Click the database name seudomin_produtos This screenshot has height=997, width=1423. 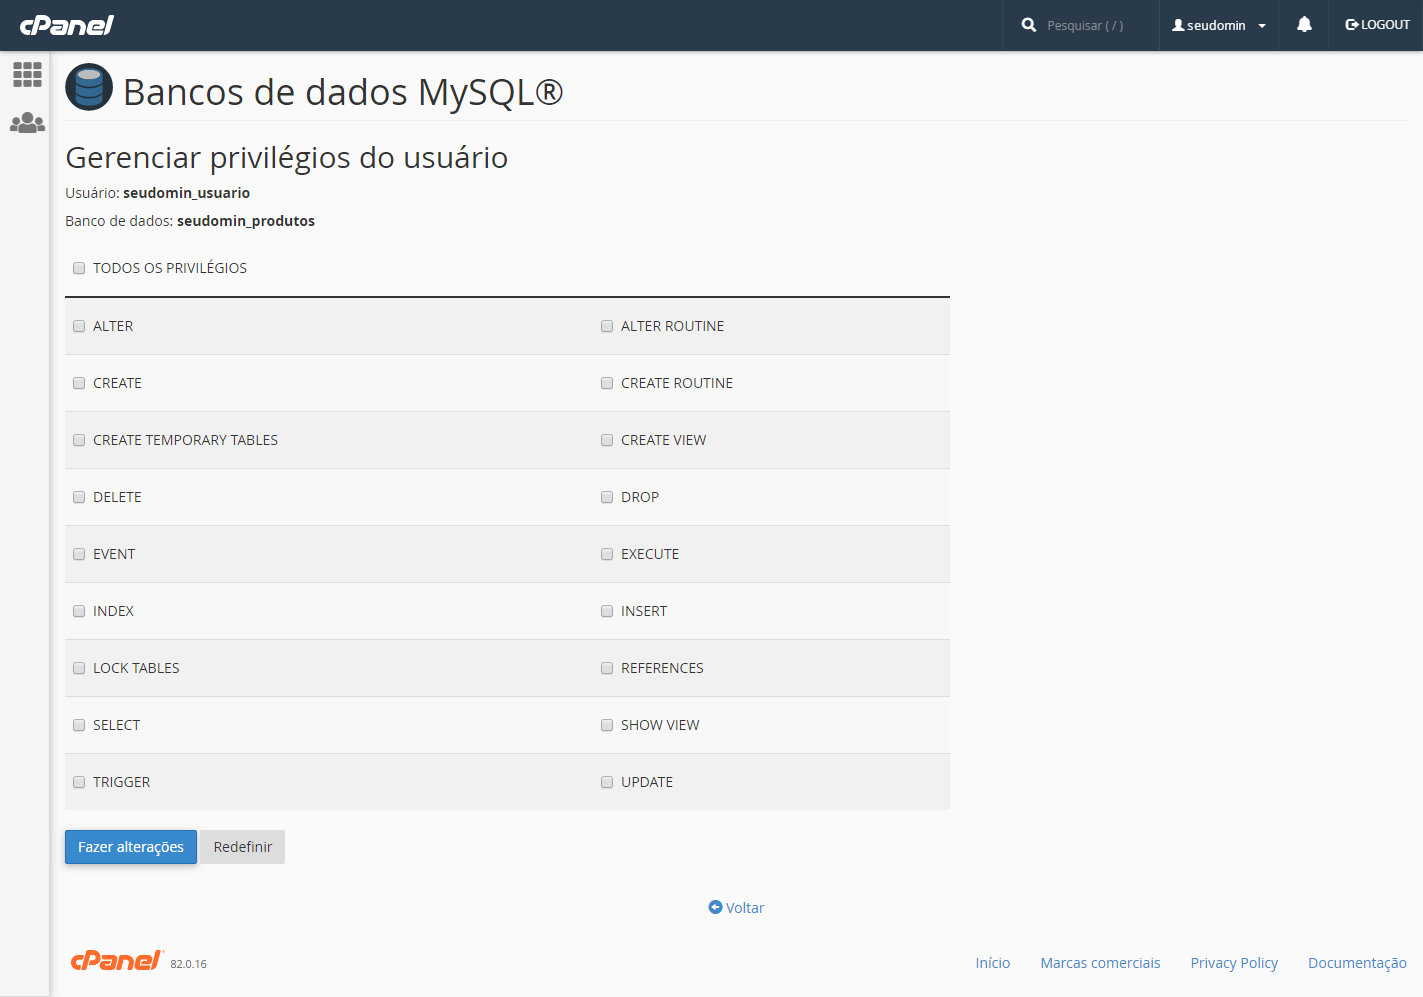click(x=246, y=221)
